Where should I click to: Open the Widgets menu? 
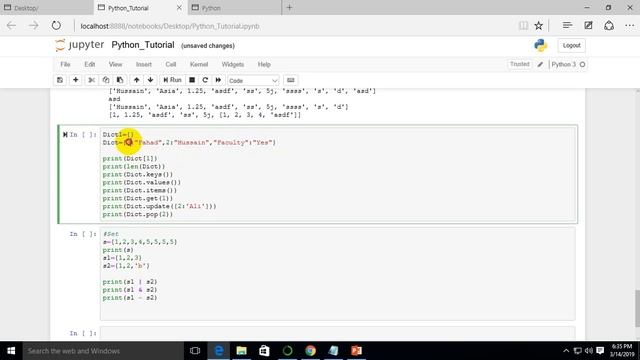pyautogui.click(x=233, y=64)
